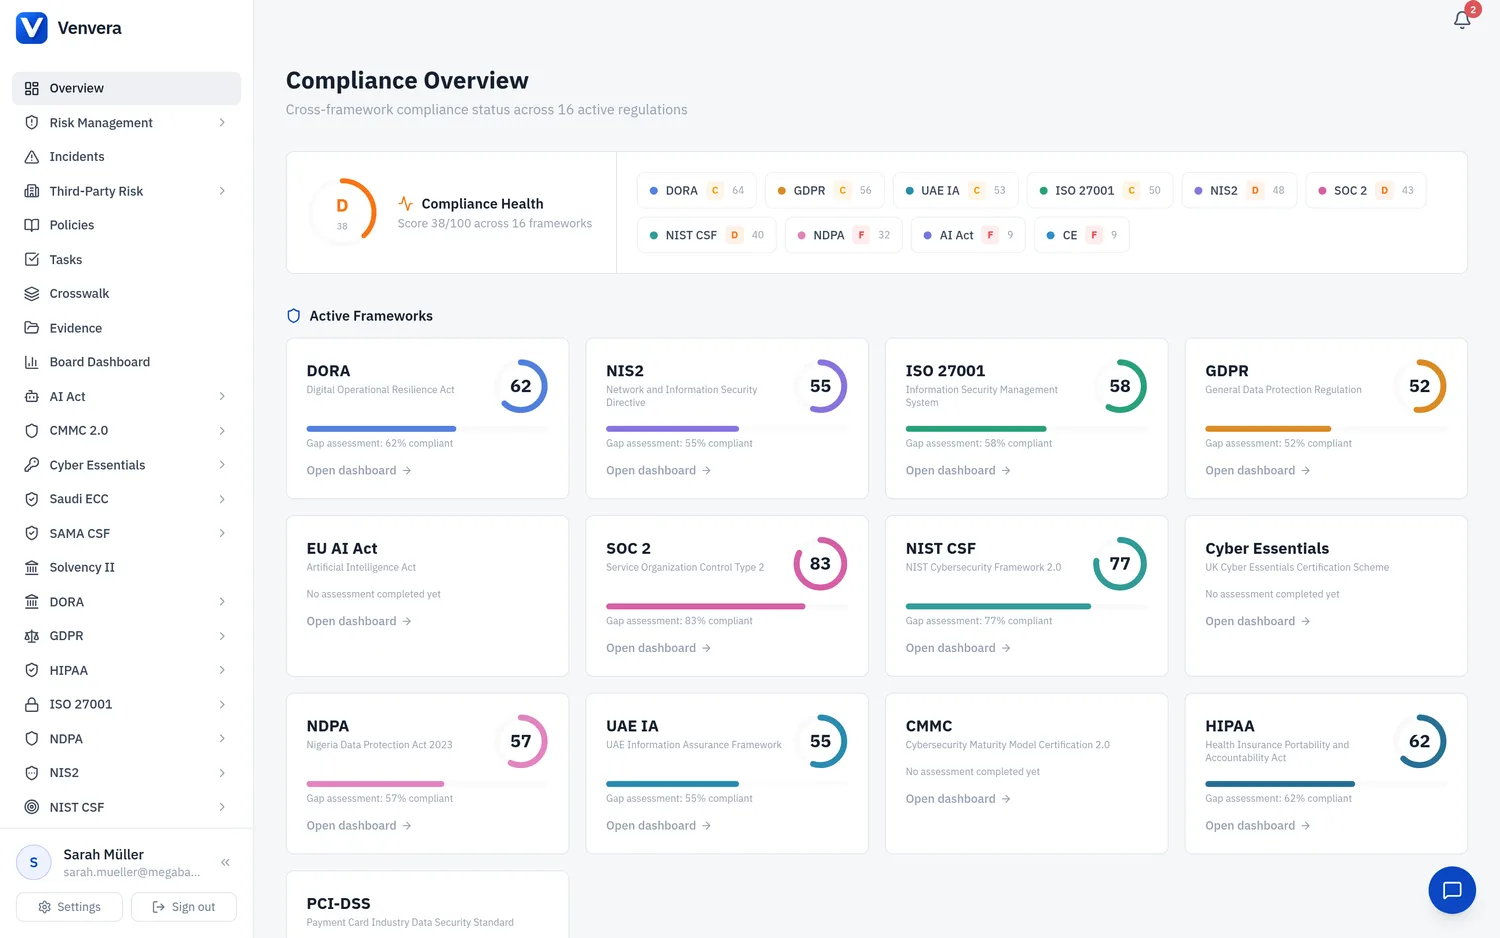Click the Venvera logo icon
This screenshot has height=938, width=1500.
coord(32,28)
